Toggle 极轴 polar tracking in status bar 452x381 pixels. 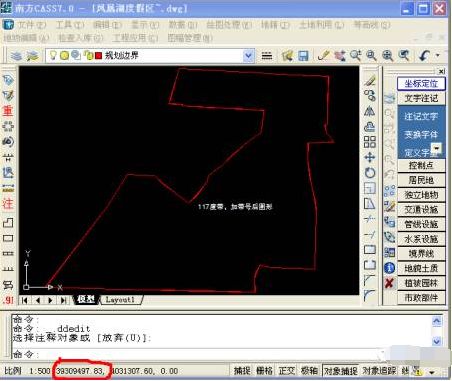tap(309, 371)
